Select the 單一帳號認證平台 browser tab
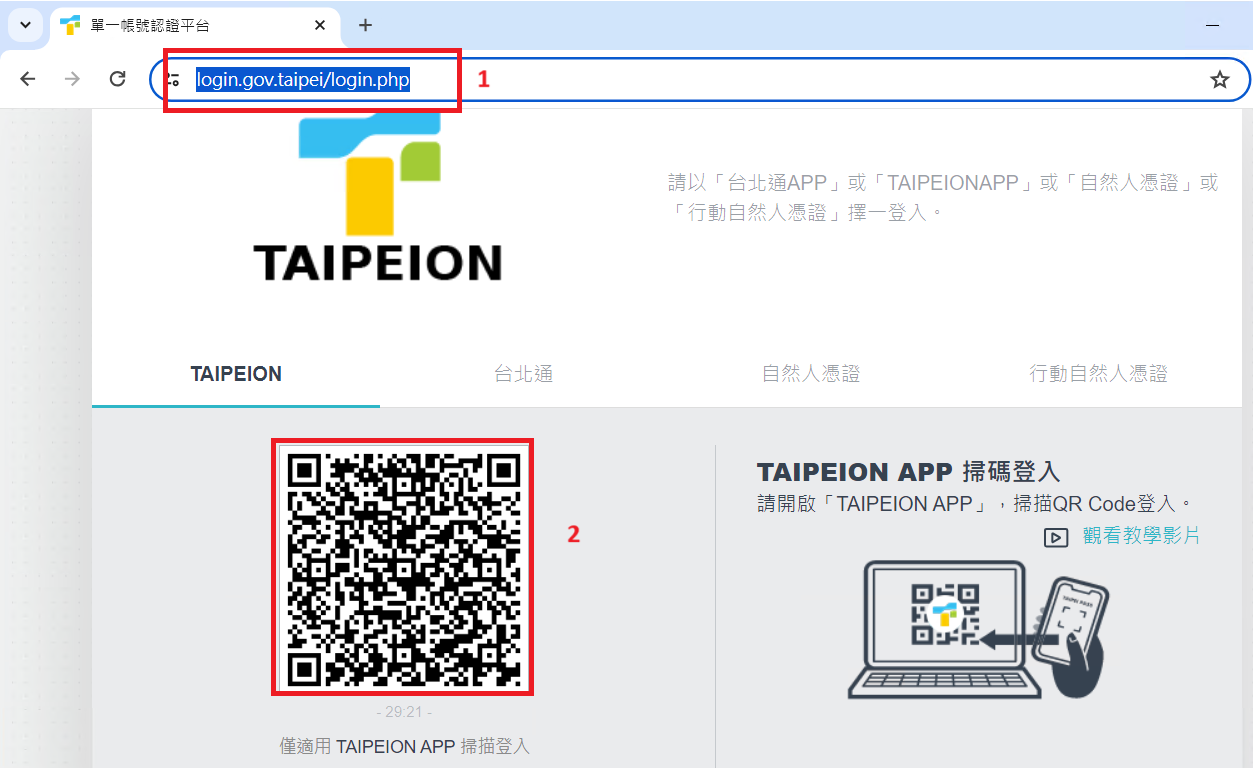1253x768 pixels. click(194, 25)
